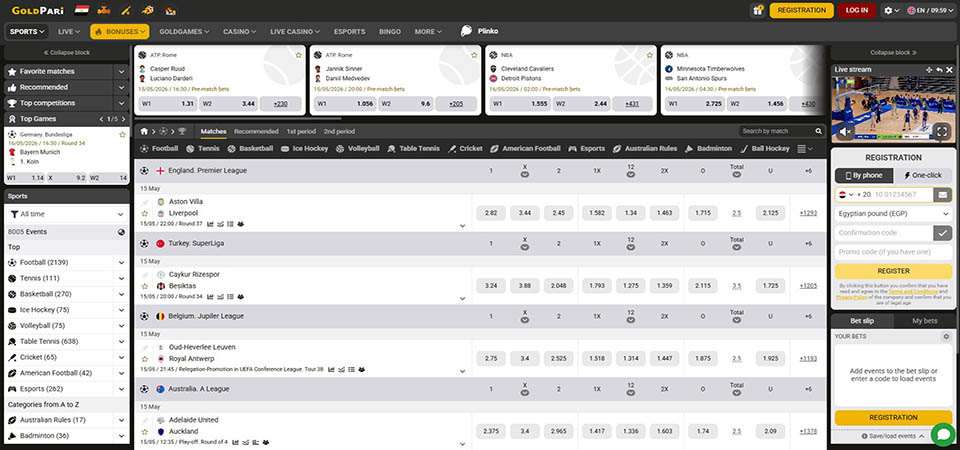Click the GoldPari logo
960x450 pixels.
click(x=37, y=10)
